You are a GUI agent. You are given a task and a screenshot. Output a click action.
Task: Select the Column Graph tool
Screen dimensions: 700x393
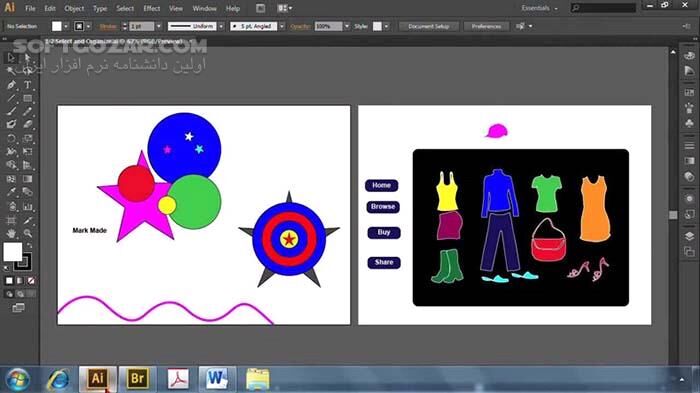click(28, 206)
